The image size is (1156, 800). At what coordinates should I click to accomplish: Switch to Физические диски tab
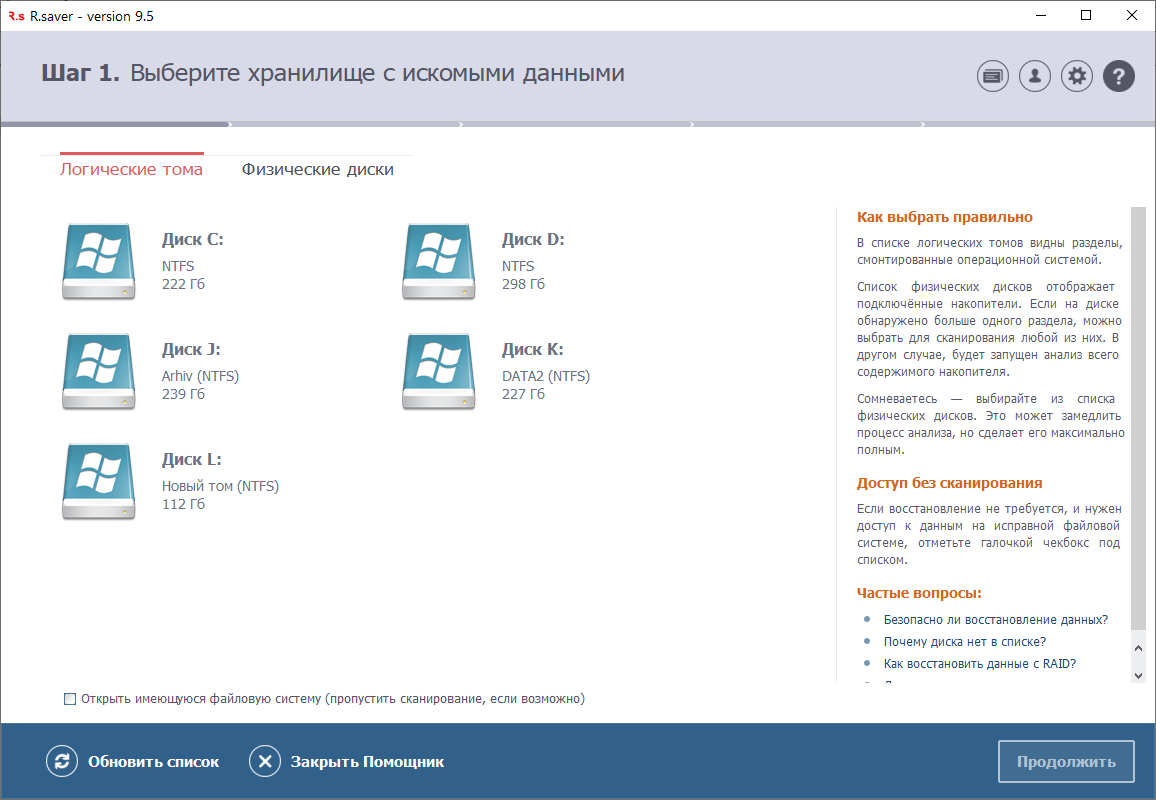point(318,170)
